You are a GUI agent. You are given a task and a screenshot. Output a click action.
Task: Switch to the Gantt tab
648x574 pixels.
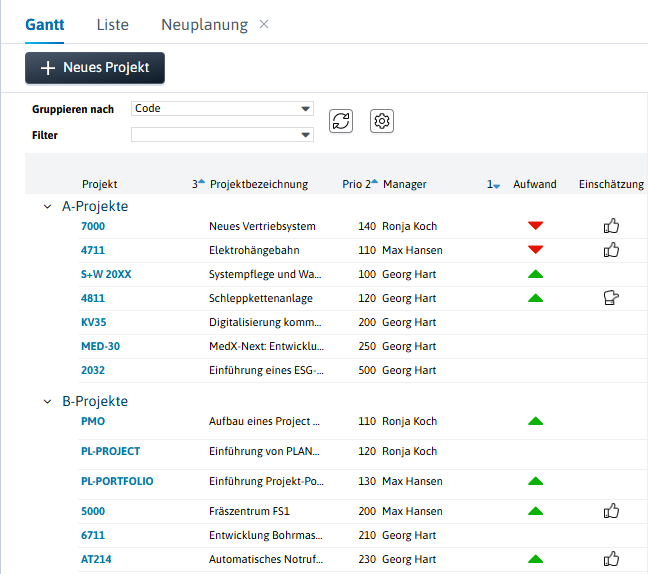[x=45, y=25]
